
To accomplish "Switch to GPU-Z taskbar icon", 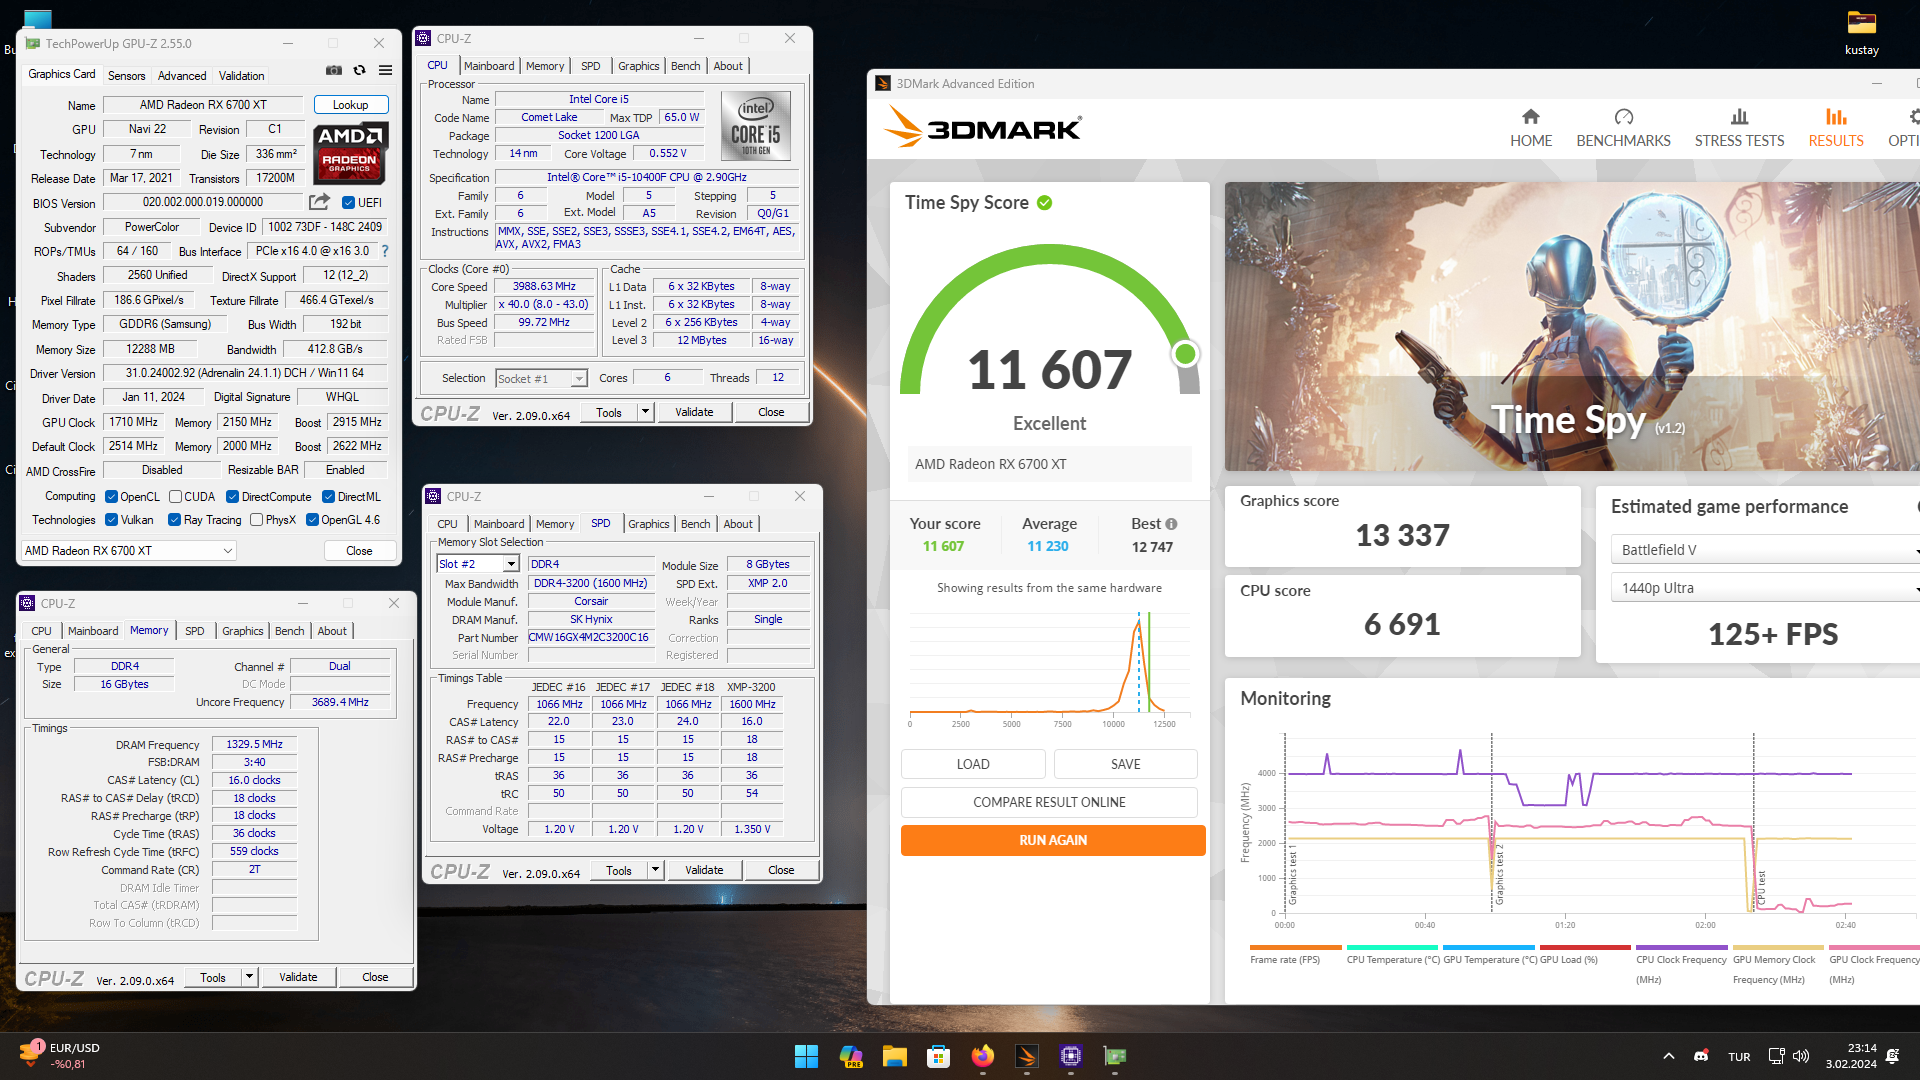I will tap(1115, 1056).
